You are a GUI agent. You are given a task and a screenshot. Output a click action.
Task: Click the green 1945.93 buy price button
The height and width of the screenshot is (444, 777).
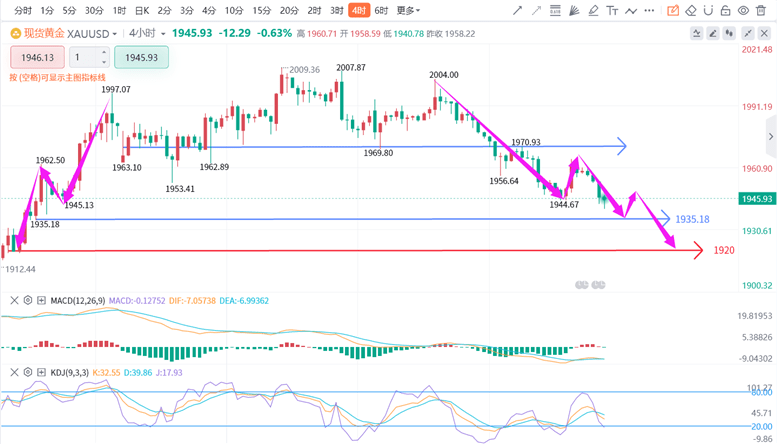(x=141, y=58)
